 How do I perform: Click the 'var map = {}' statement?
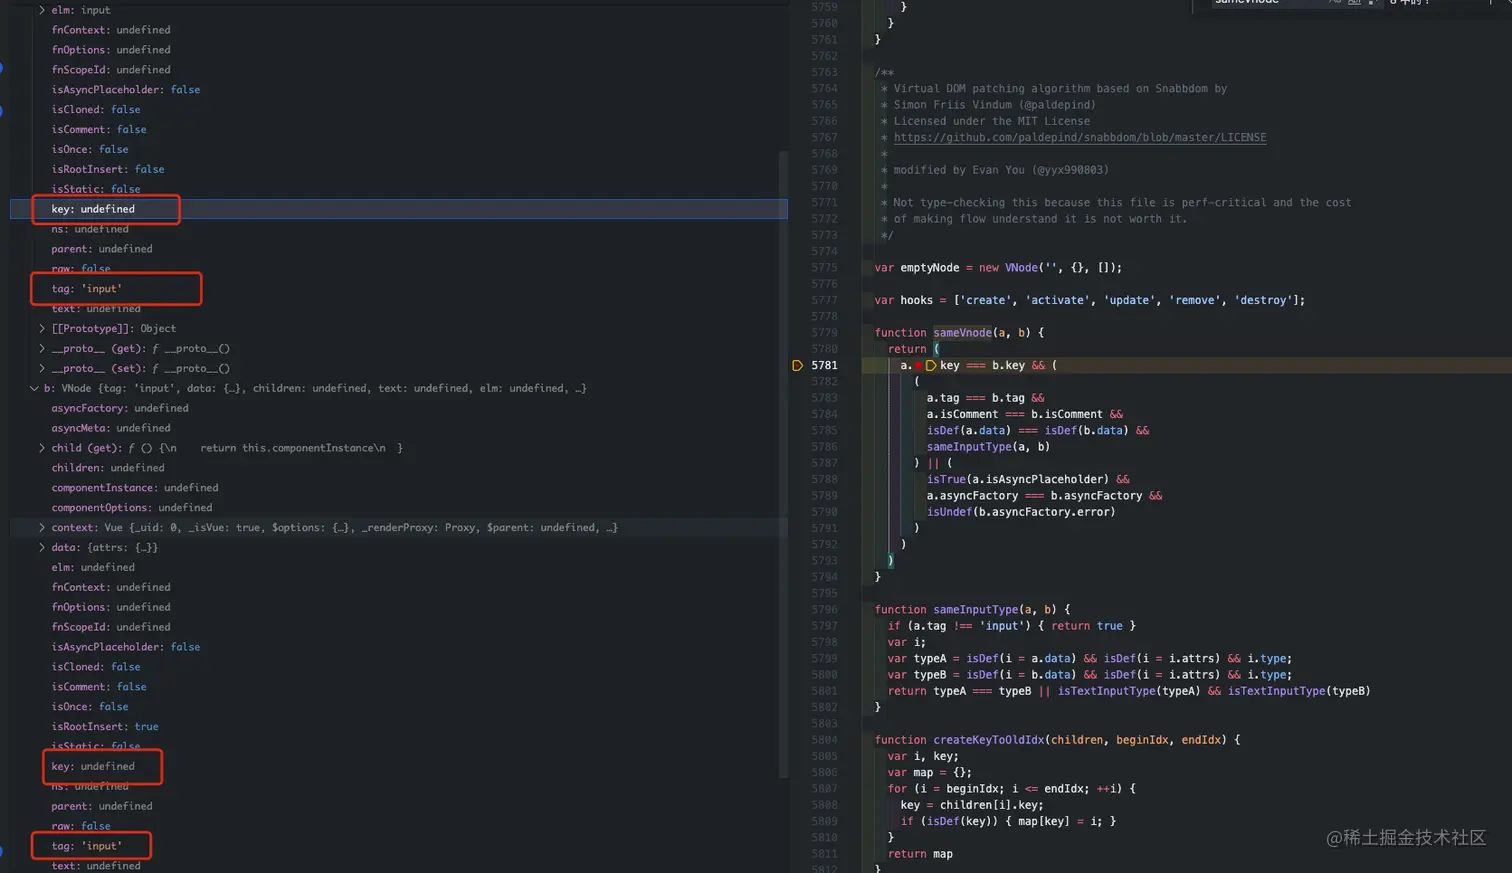pyautogui.click(x=929, y=772)
